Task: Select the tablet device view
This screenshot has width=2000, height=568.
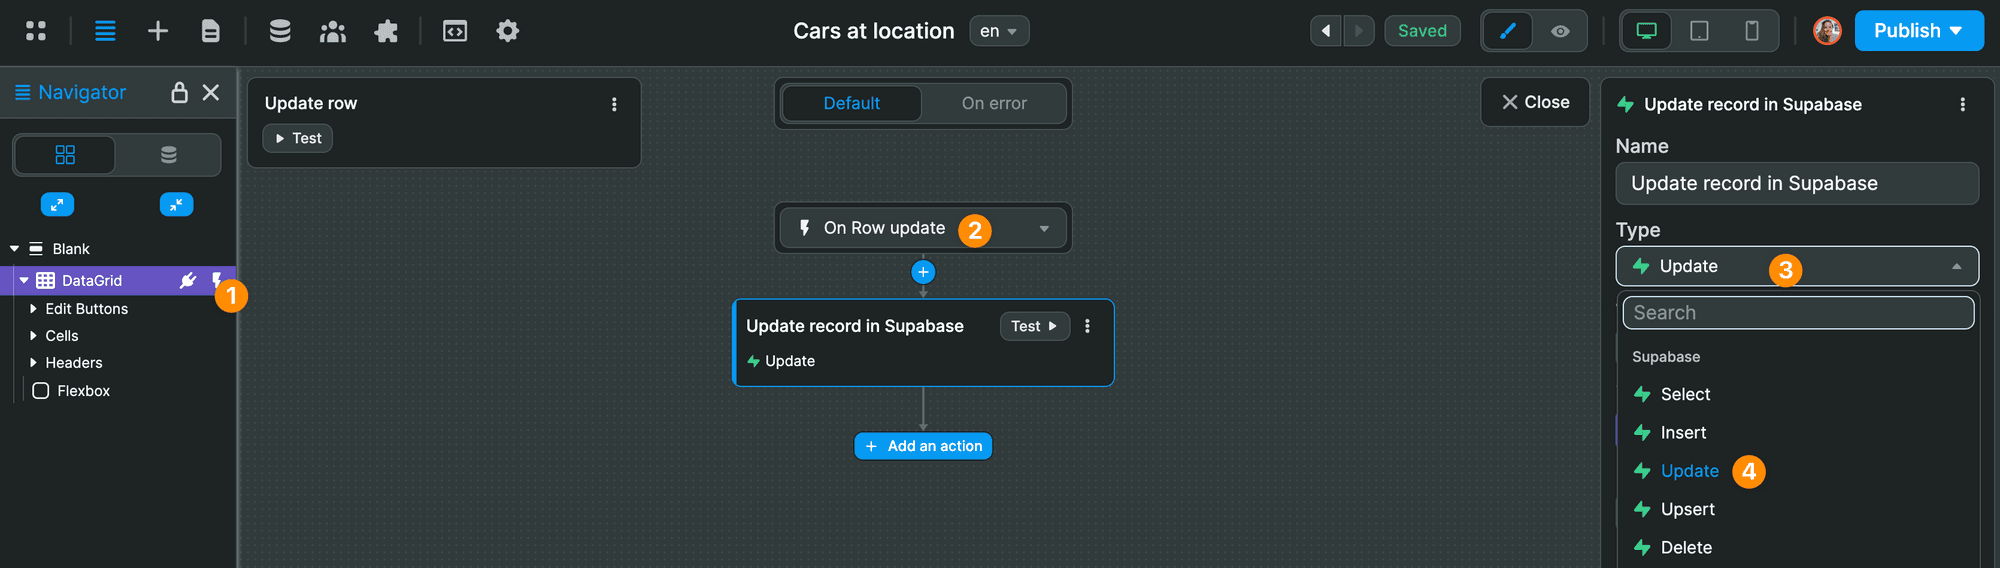Action: tap(1699, 31)
